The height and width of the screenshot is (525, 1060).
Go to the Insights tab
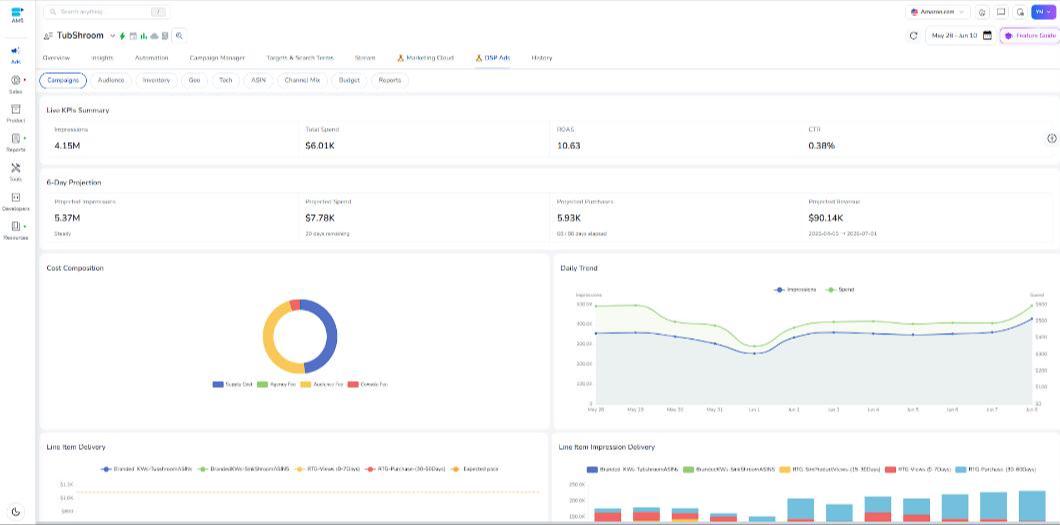pyautogui.click(x=101, y=58)
